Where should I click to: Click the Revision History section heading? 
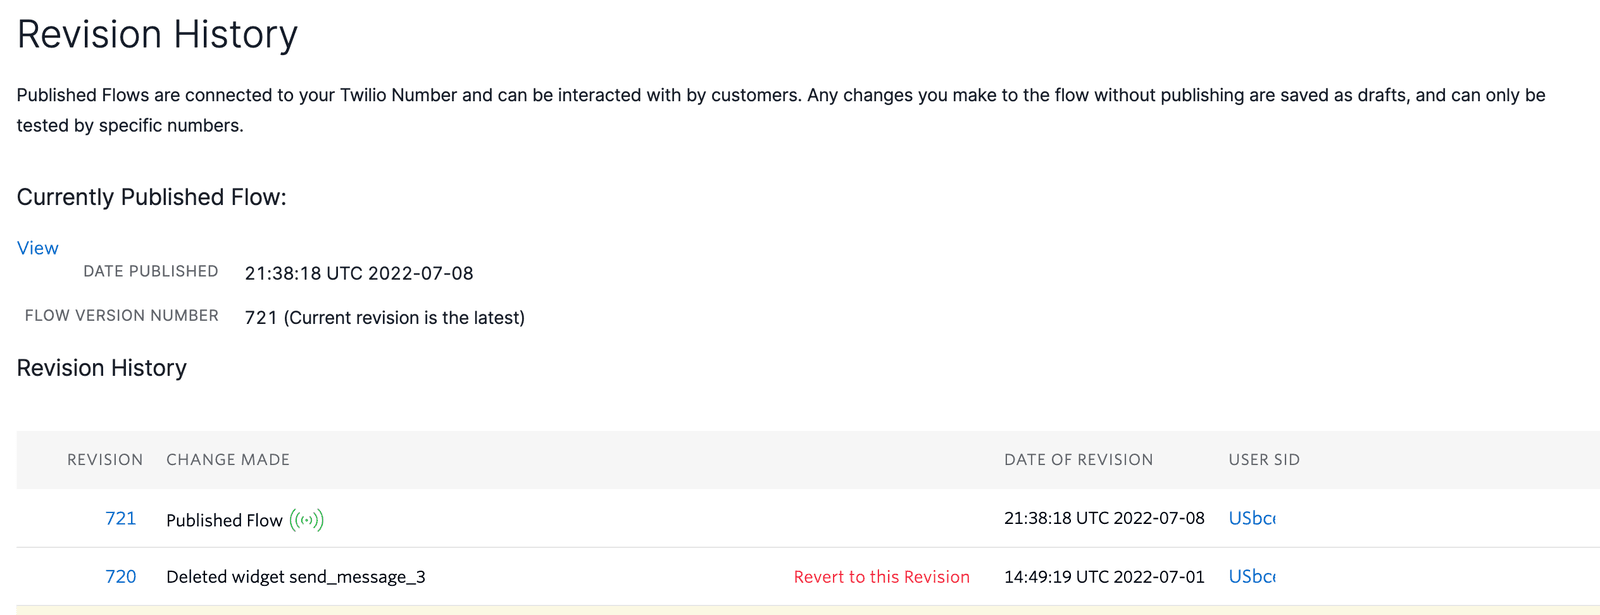[101, 367]
